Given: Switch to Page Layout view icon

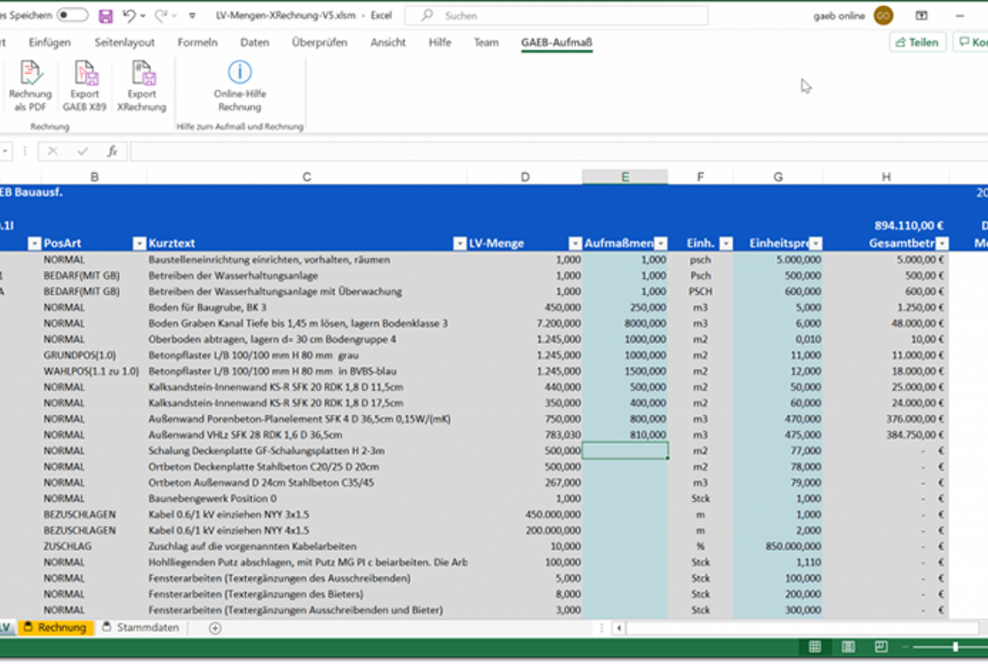Looking at the screenshot, I should pyautogui.click(x=848, y=647).
